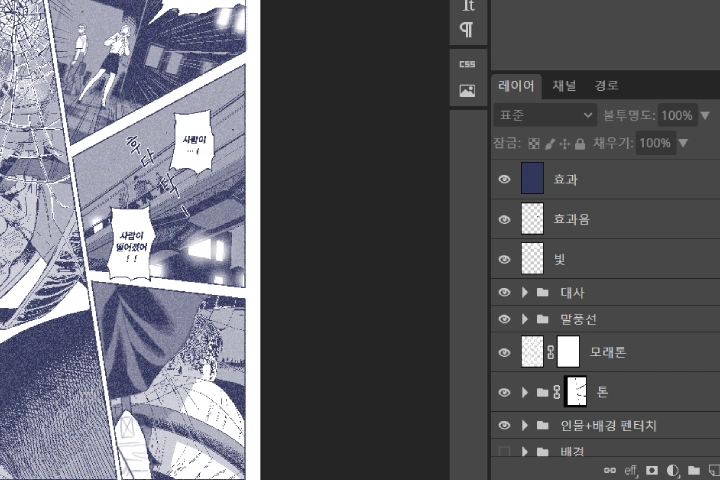Select the group named 인물+배경 펜터치

608,426
